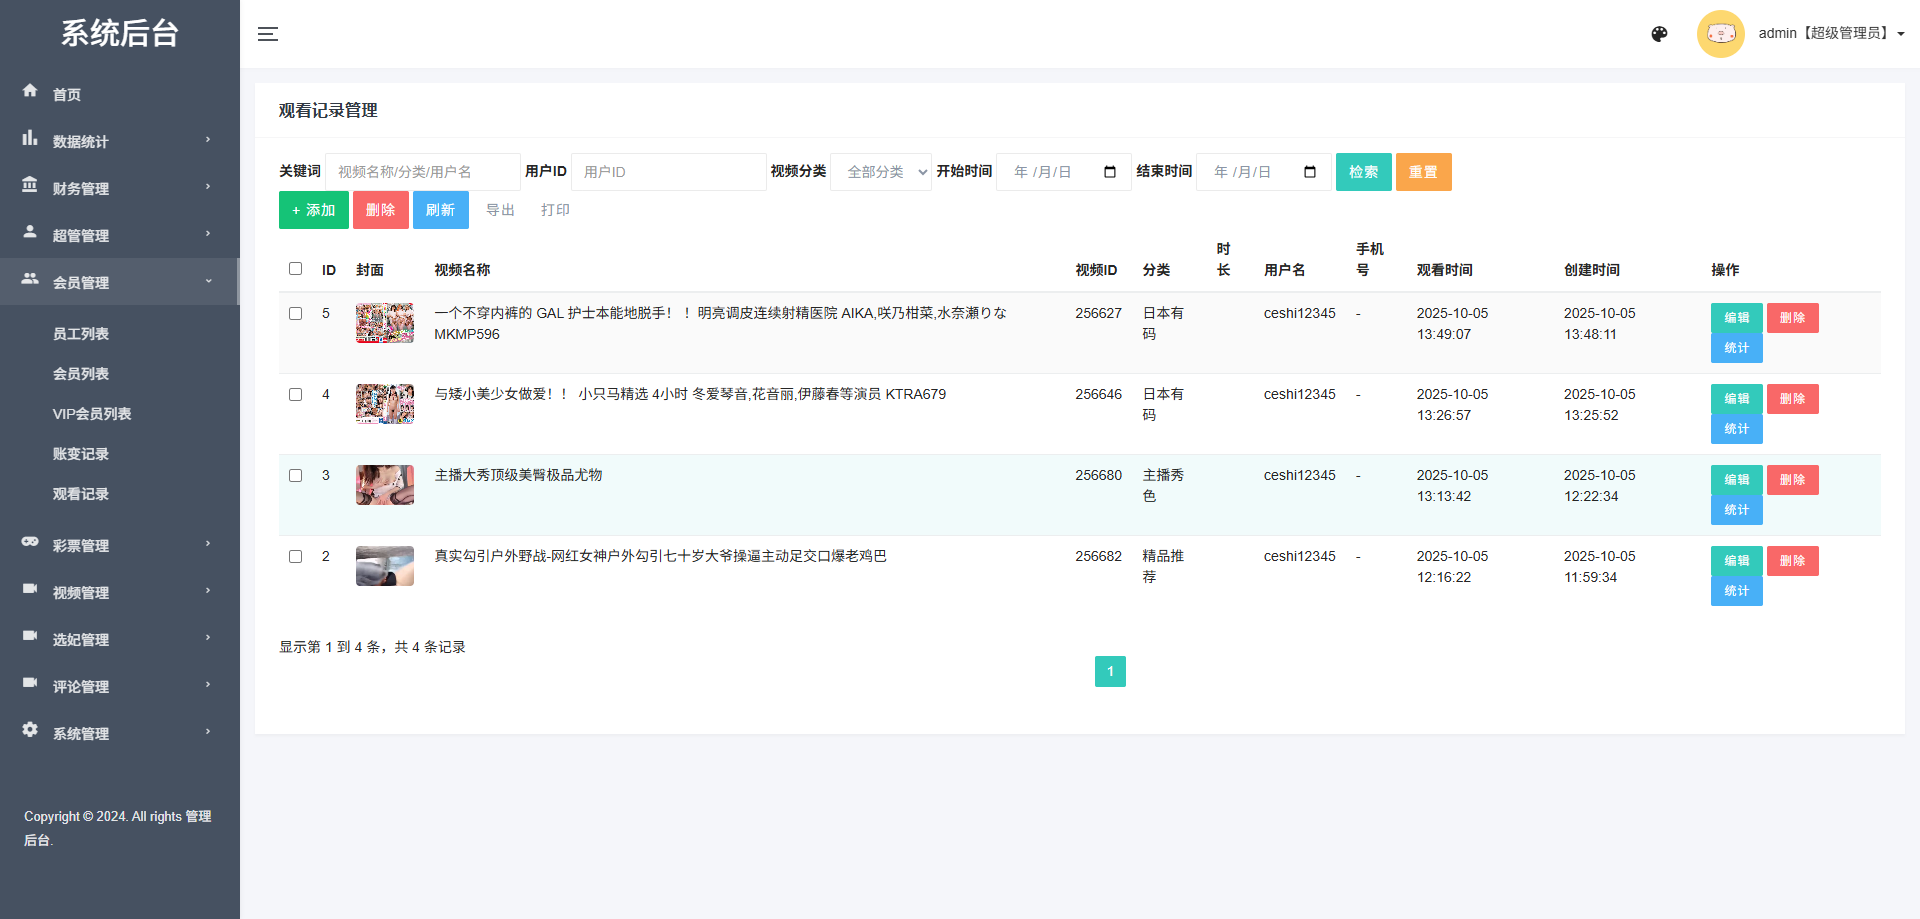The image size is (1920, 919).
Task: Click the 超管管理 user icon
Action: pyautogui.click(x=30, y=234)
